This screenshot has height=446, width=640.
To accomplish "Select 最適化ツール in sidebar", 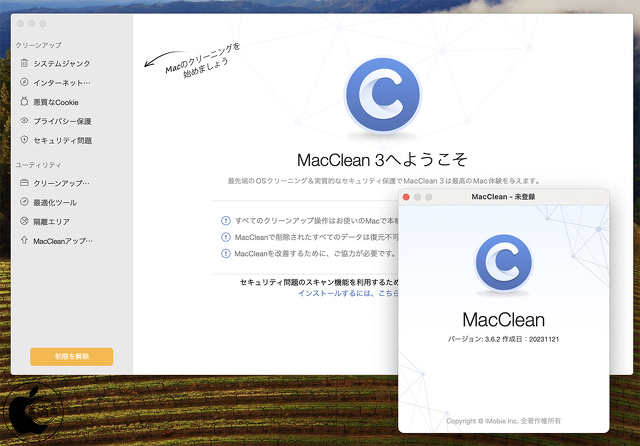I will click(x=55, y=202).
